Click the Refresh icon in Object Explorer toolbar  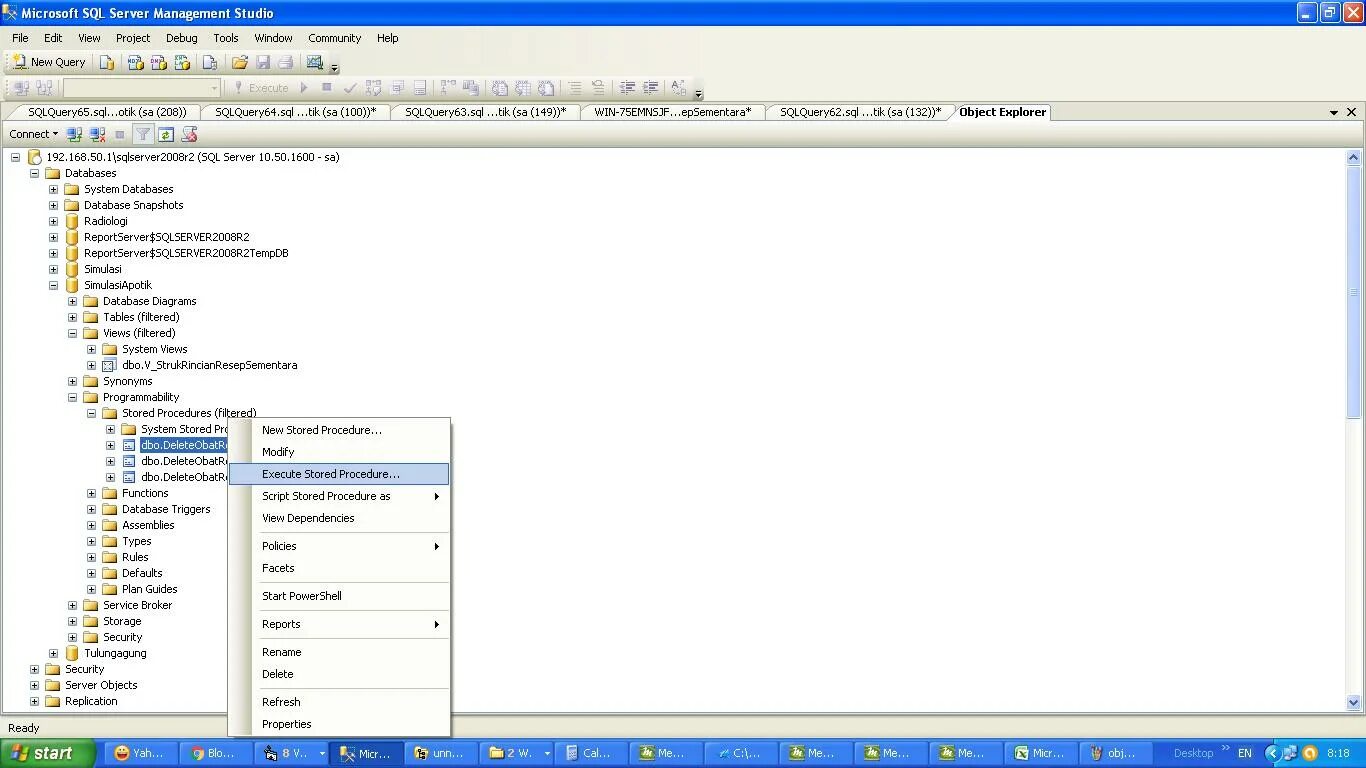[x=166, y=134]
